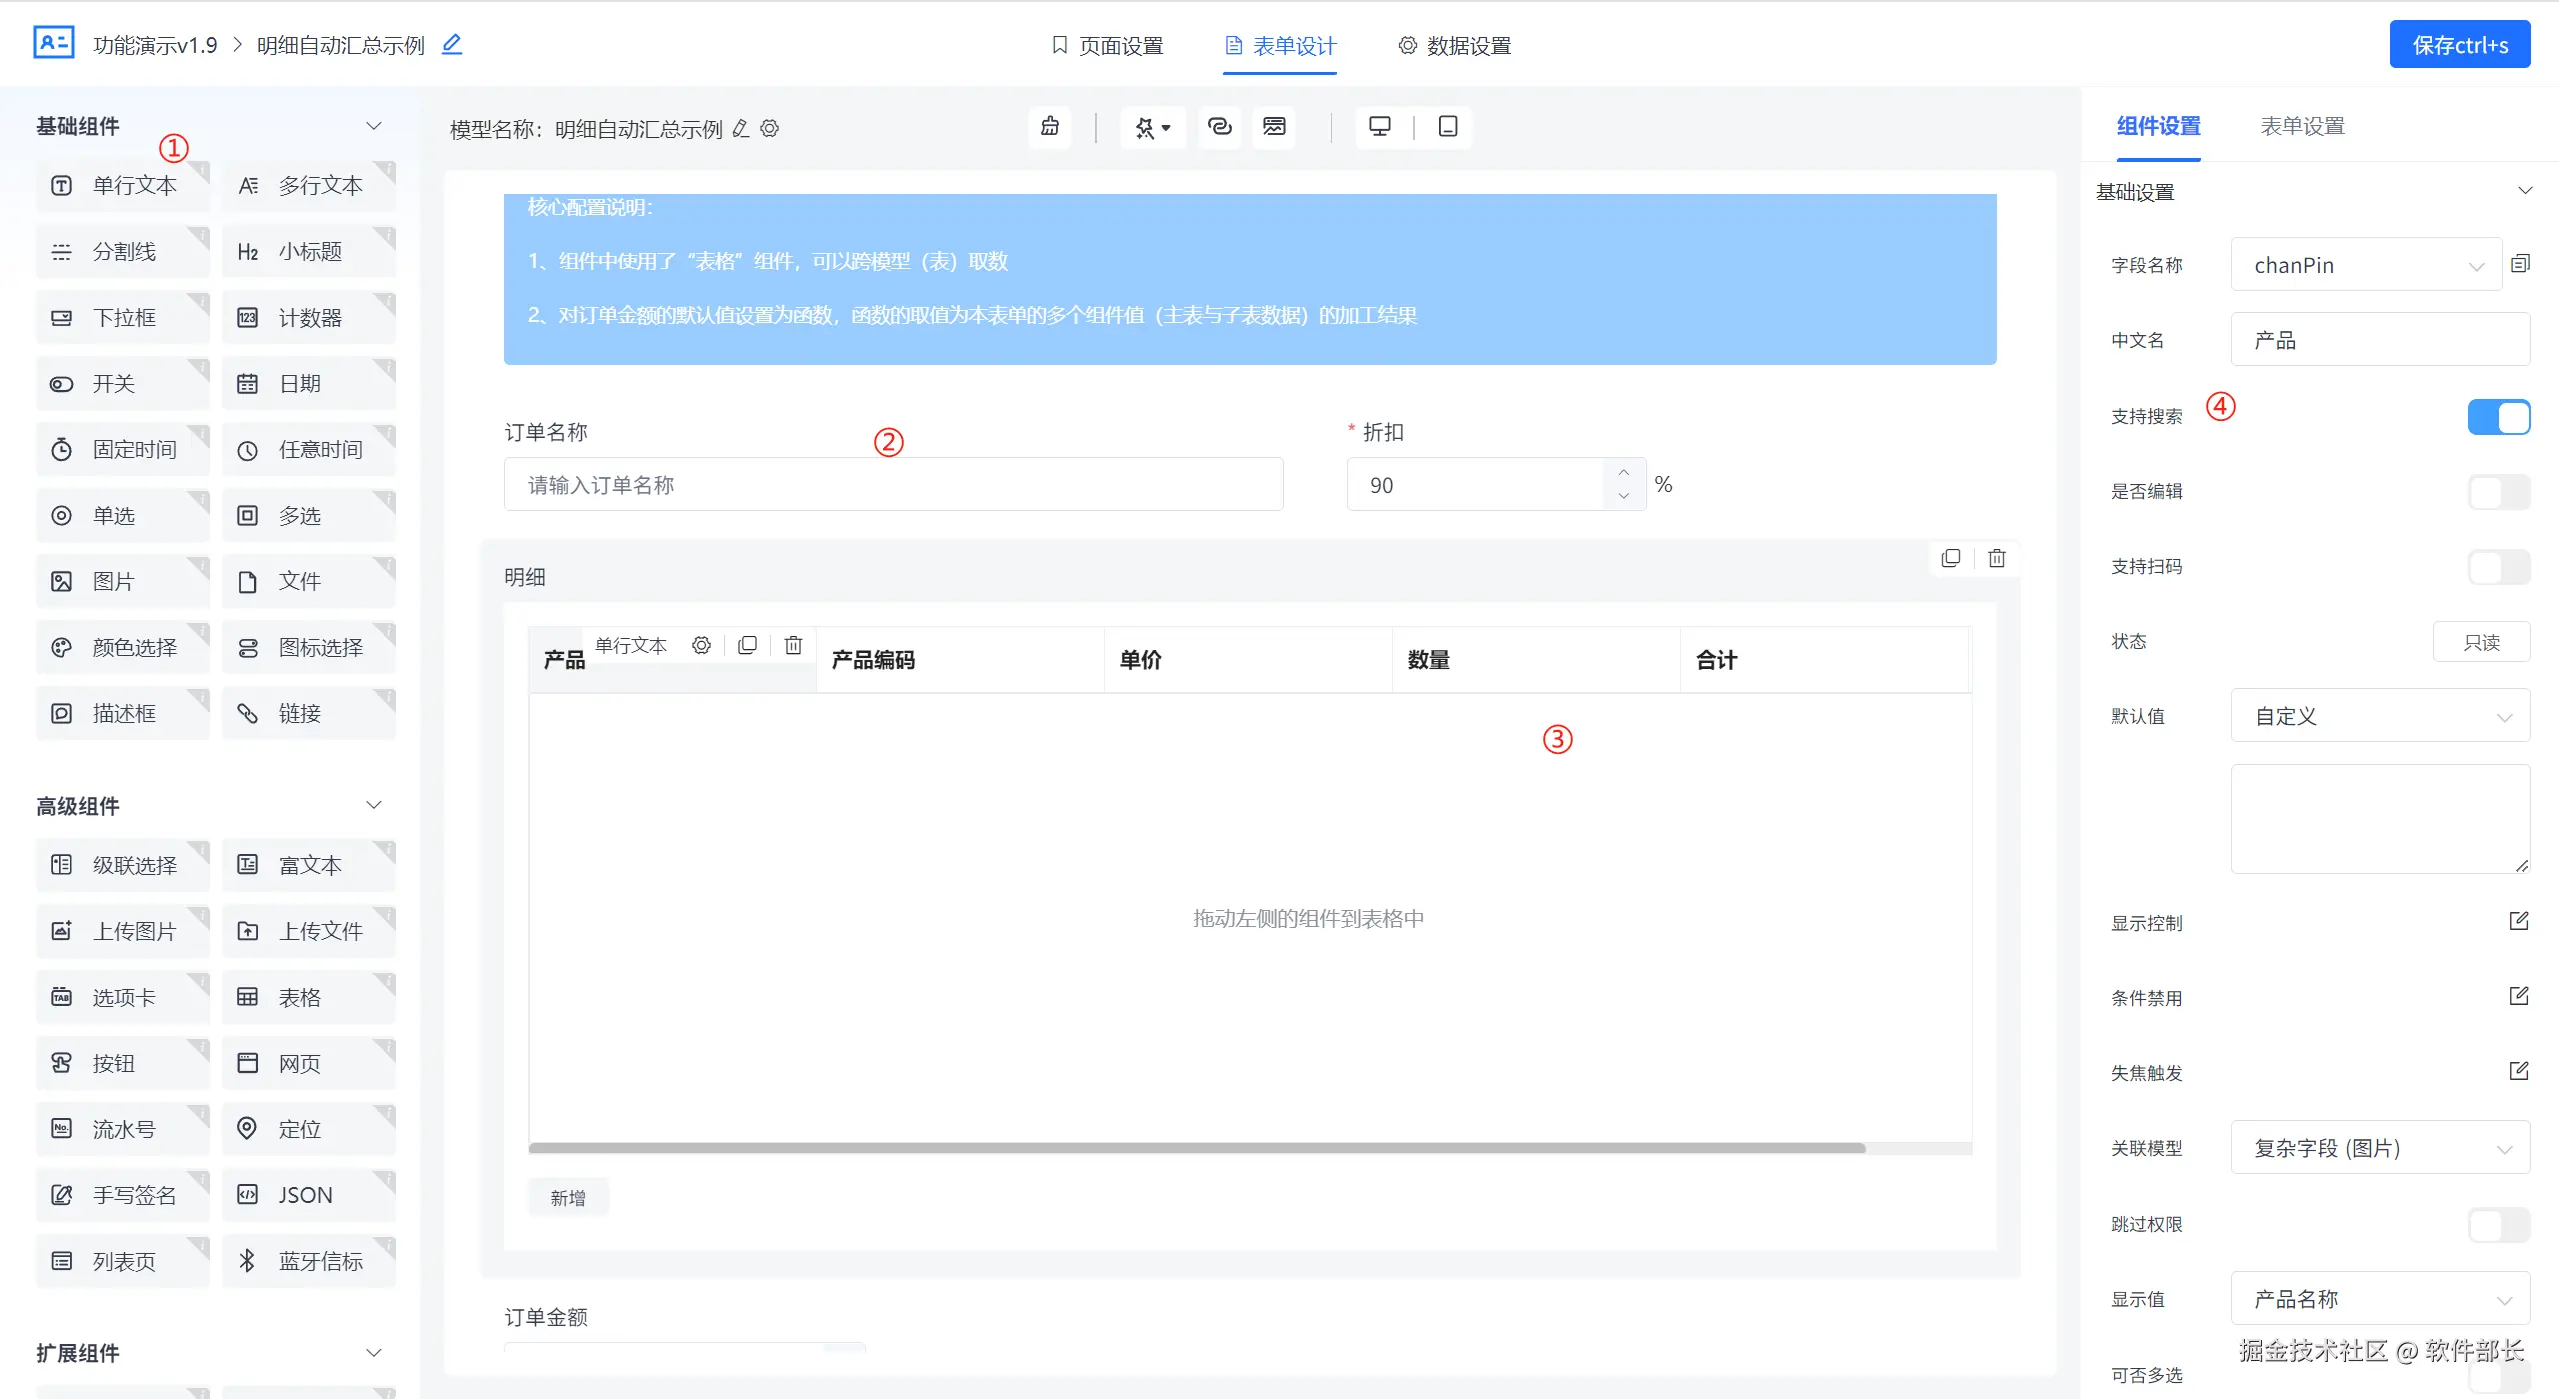This screenshot has width=2559, height=1399.
Task: Click the 保存ctrl+s button
Action: point(2459,45)
